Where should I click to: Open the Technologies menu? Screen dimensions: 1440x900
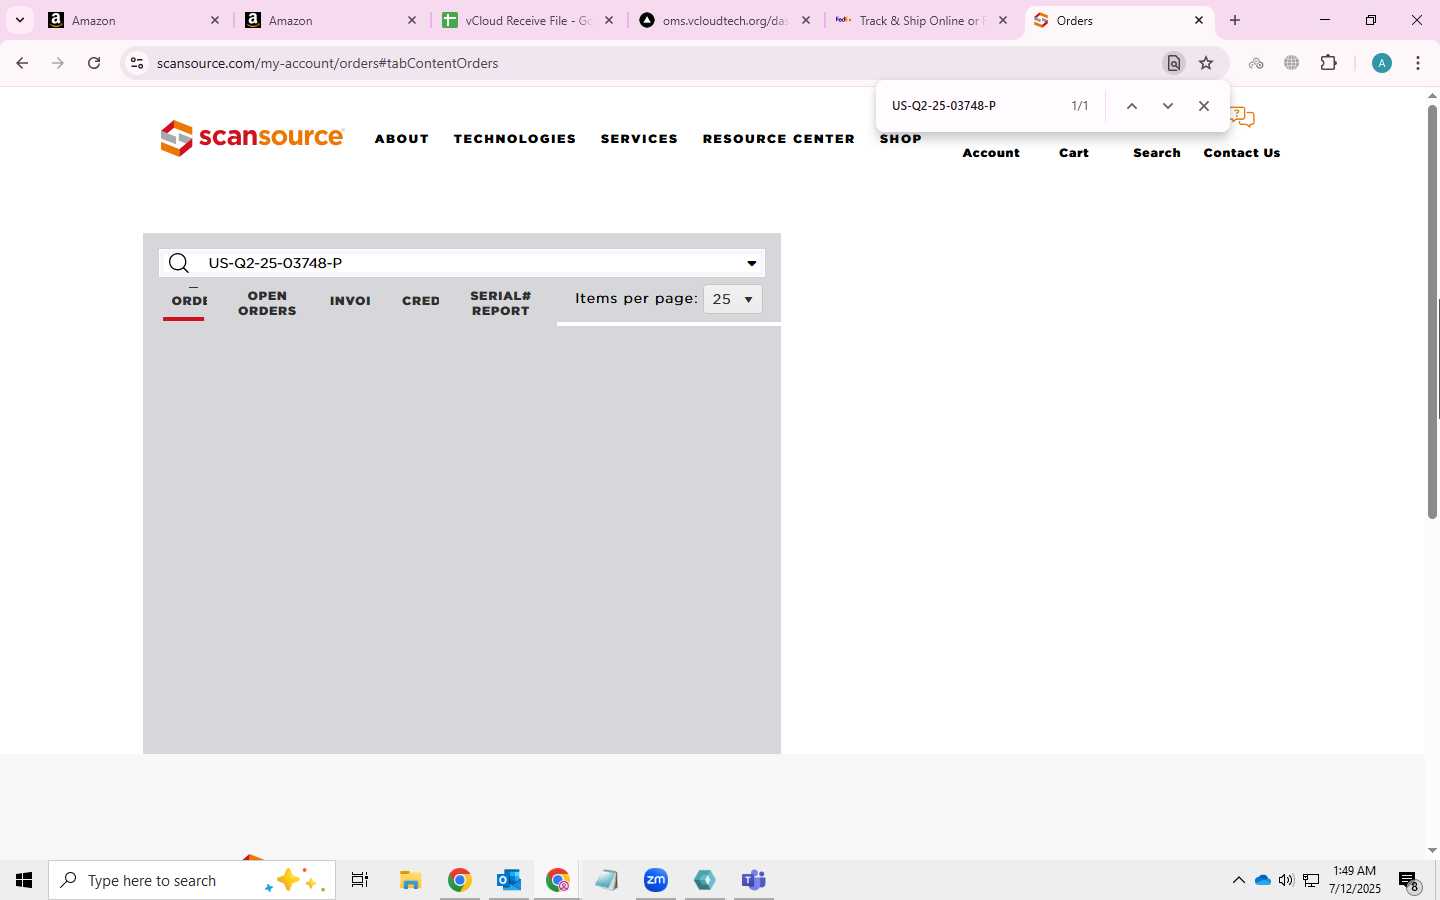click(515, 139)
